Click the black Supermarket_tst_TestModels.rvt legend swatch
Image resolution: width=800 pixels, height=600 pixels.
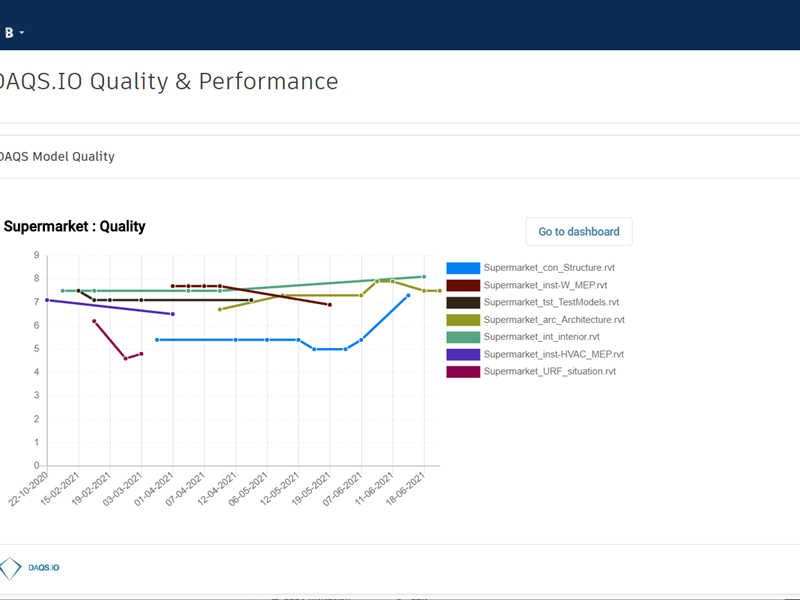point(463,303)
